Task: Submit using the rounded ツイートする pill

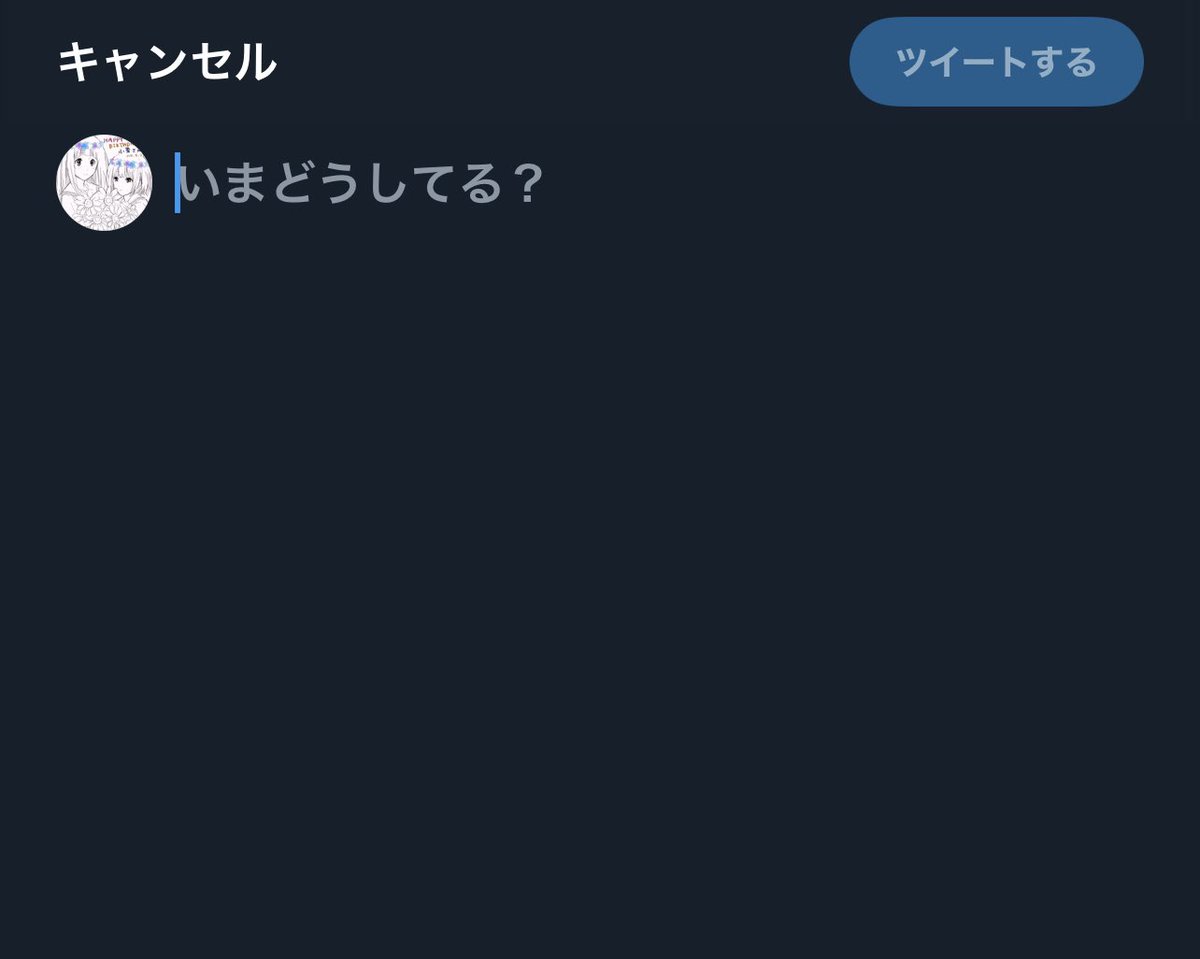Action: [996, 62]
